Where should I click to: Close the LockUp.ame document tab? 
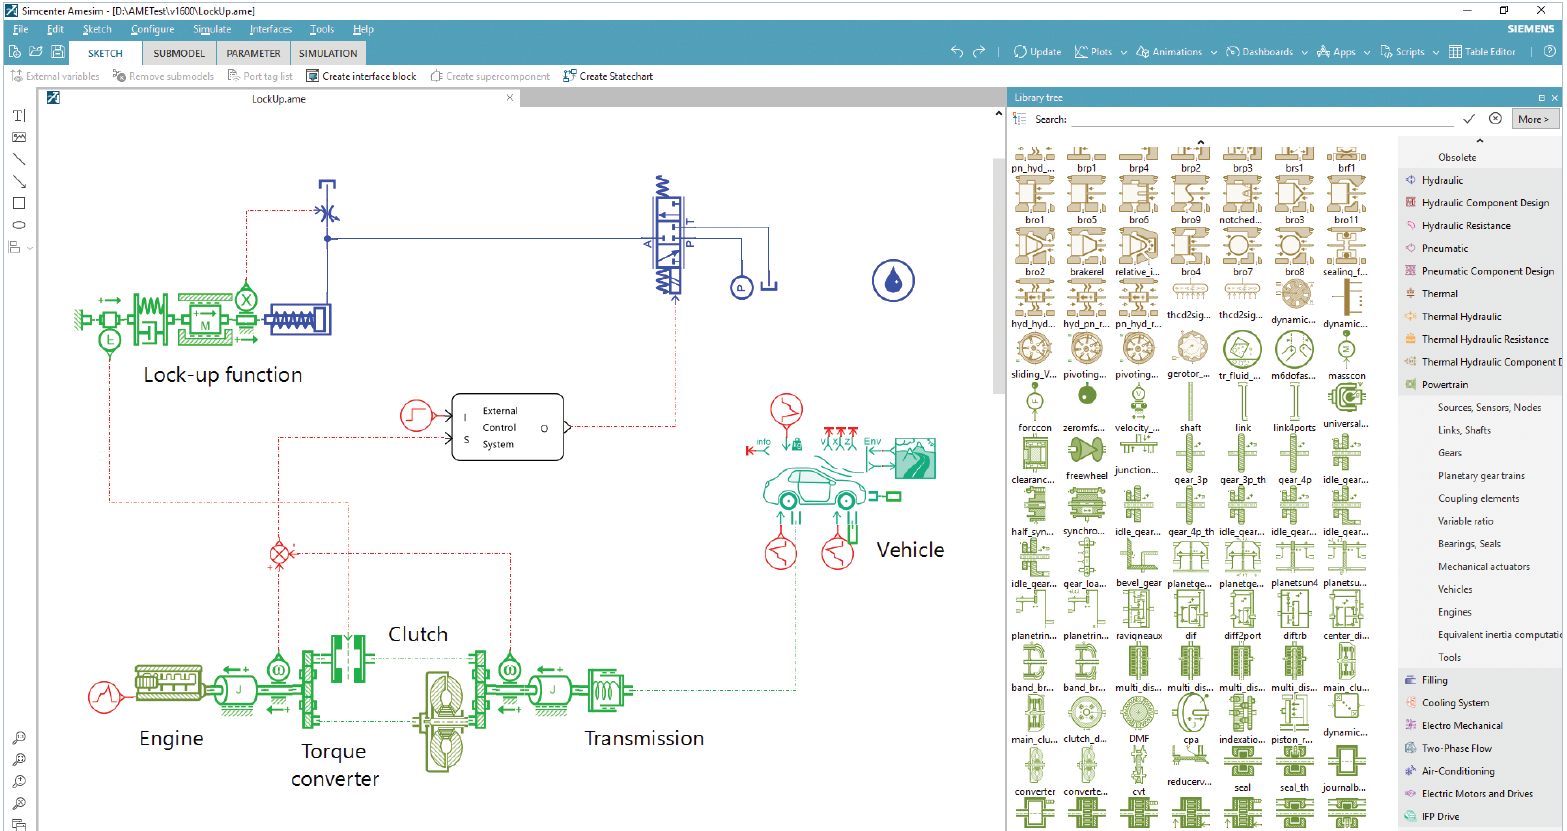[x=510, y=98]
